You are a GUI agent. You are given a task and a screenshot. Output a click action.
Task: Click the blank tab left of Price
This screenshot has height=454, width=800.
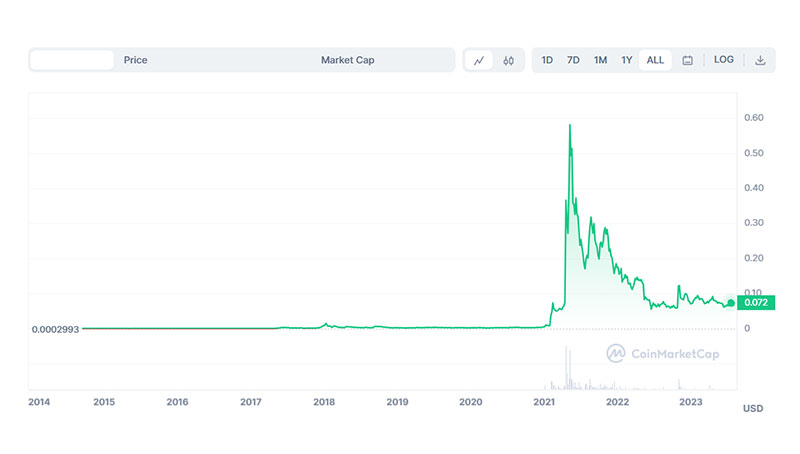pos(71,60)
